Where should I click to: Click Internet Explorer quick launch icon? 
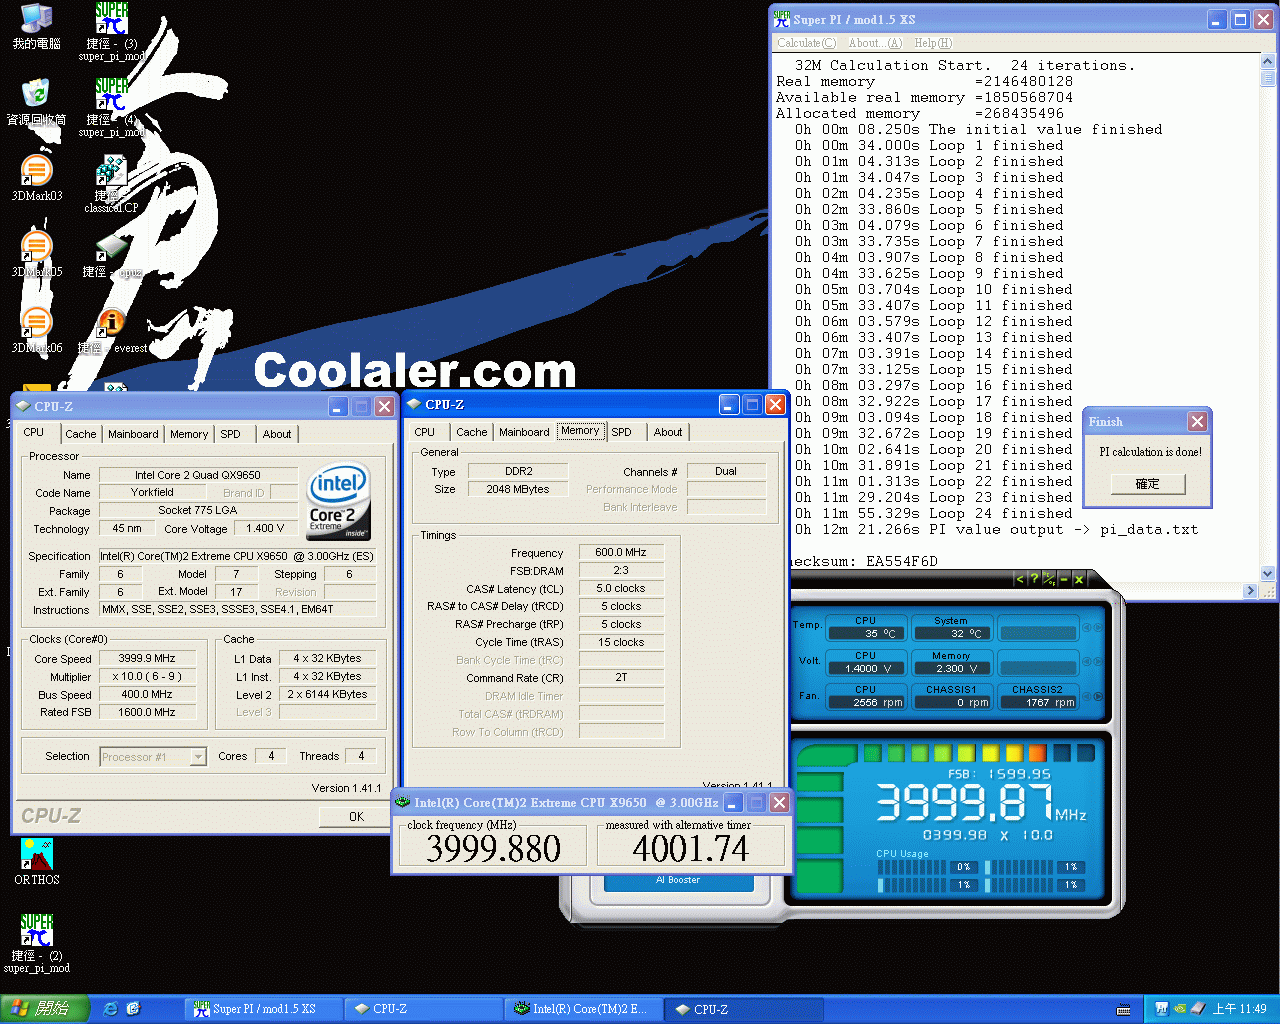click(111, 1009)
